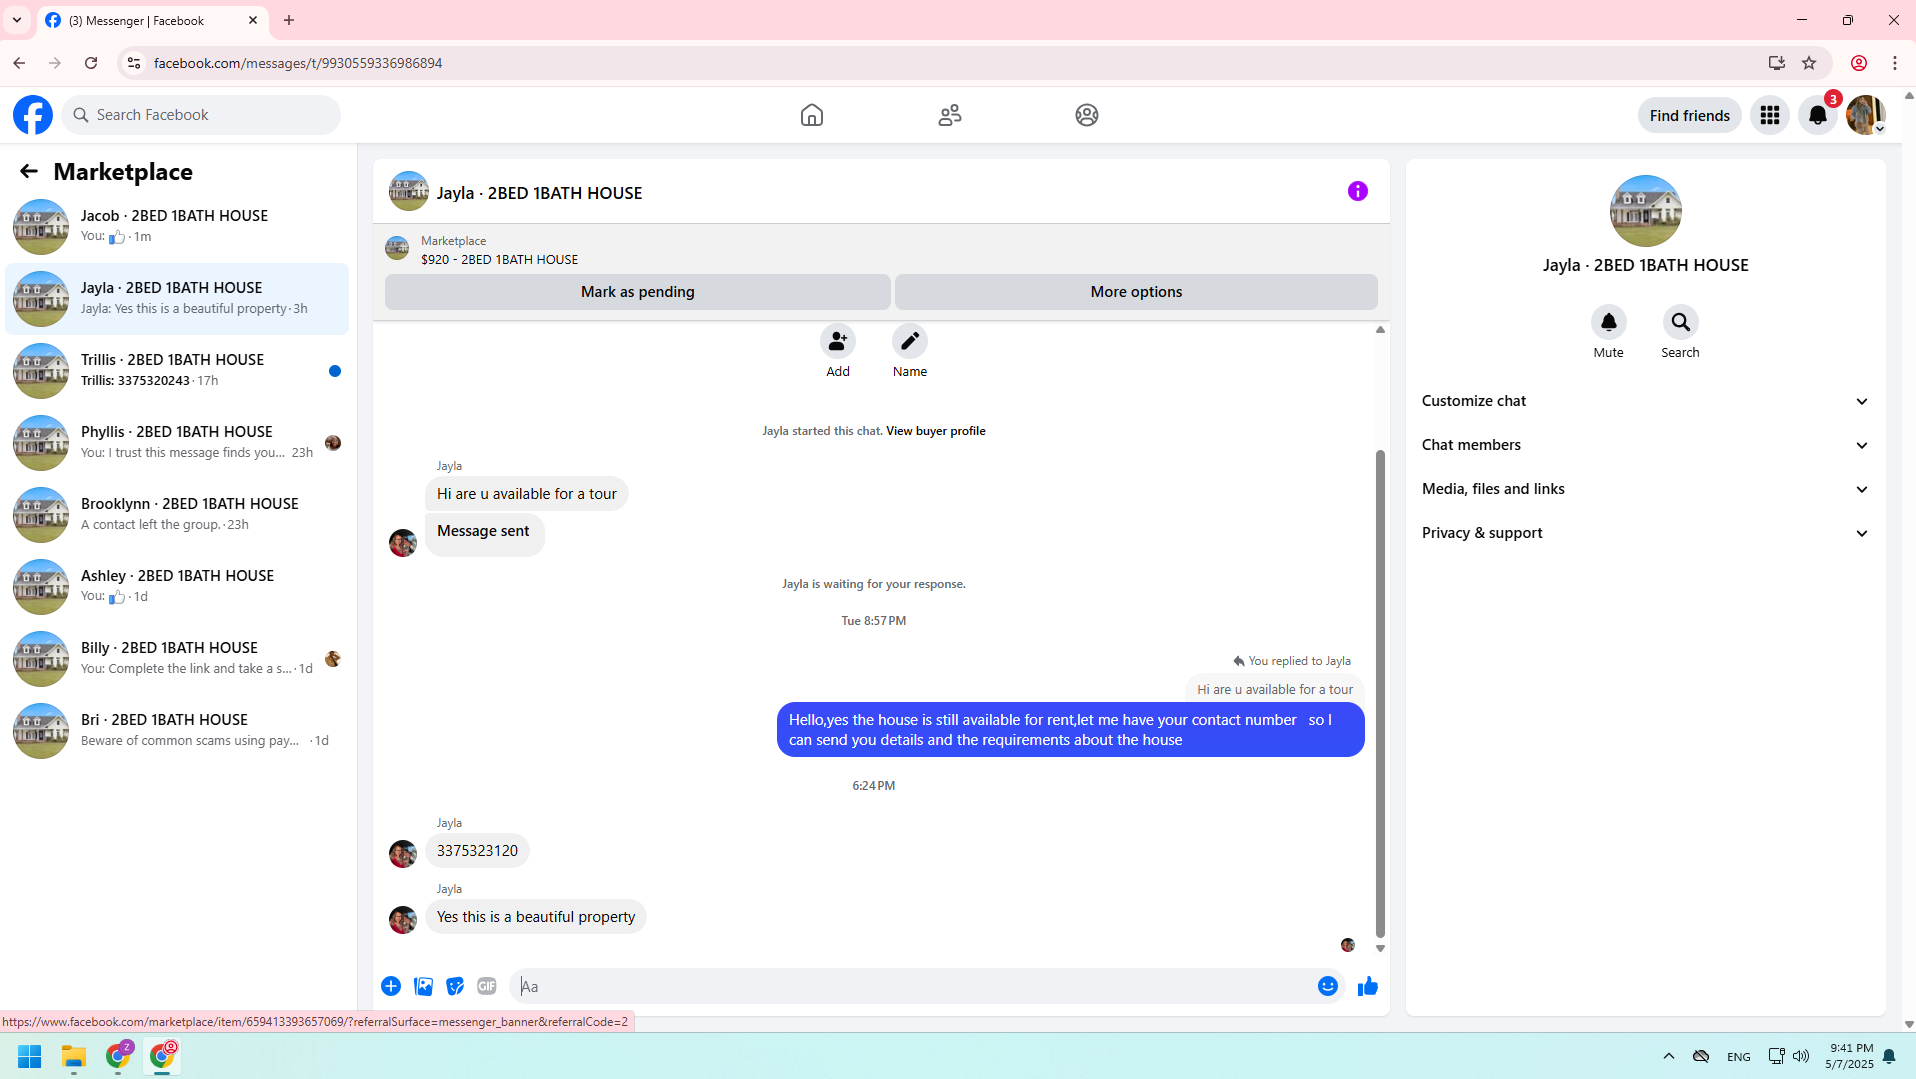Click 'Yes this is a beautiful property' message
The image size is (1916, 1079).
(x=536, y=917)
